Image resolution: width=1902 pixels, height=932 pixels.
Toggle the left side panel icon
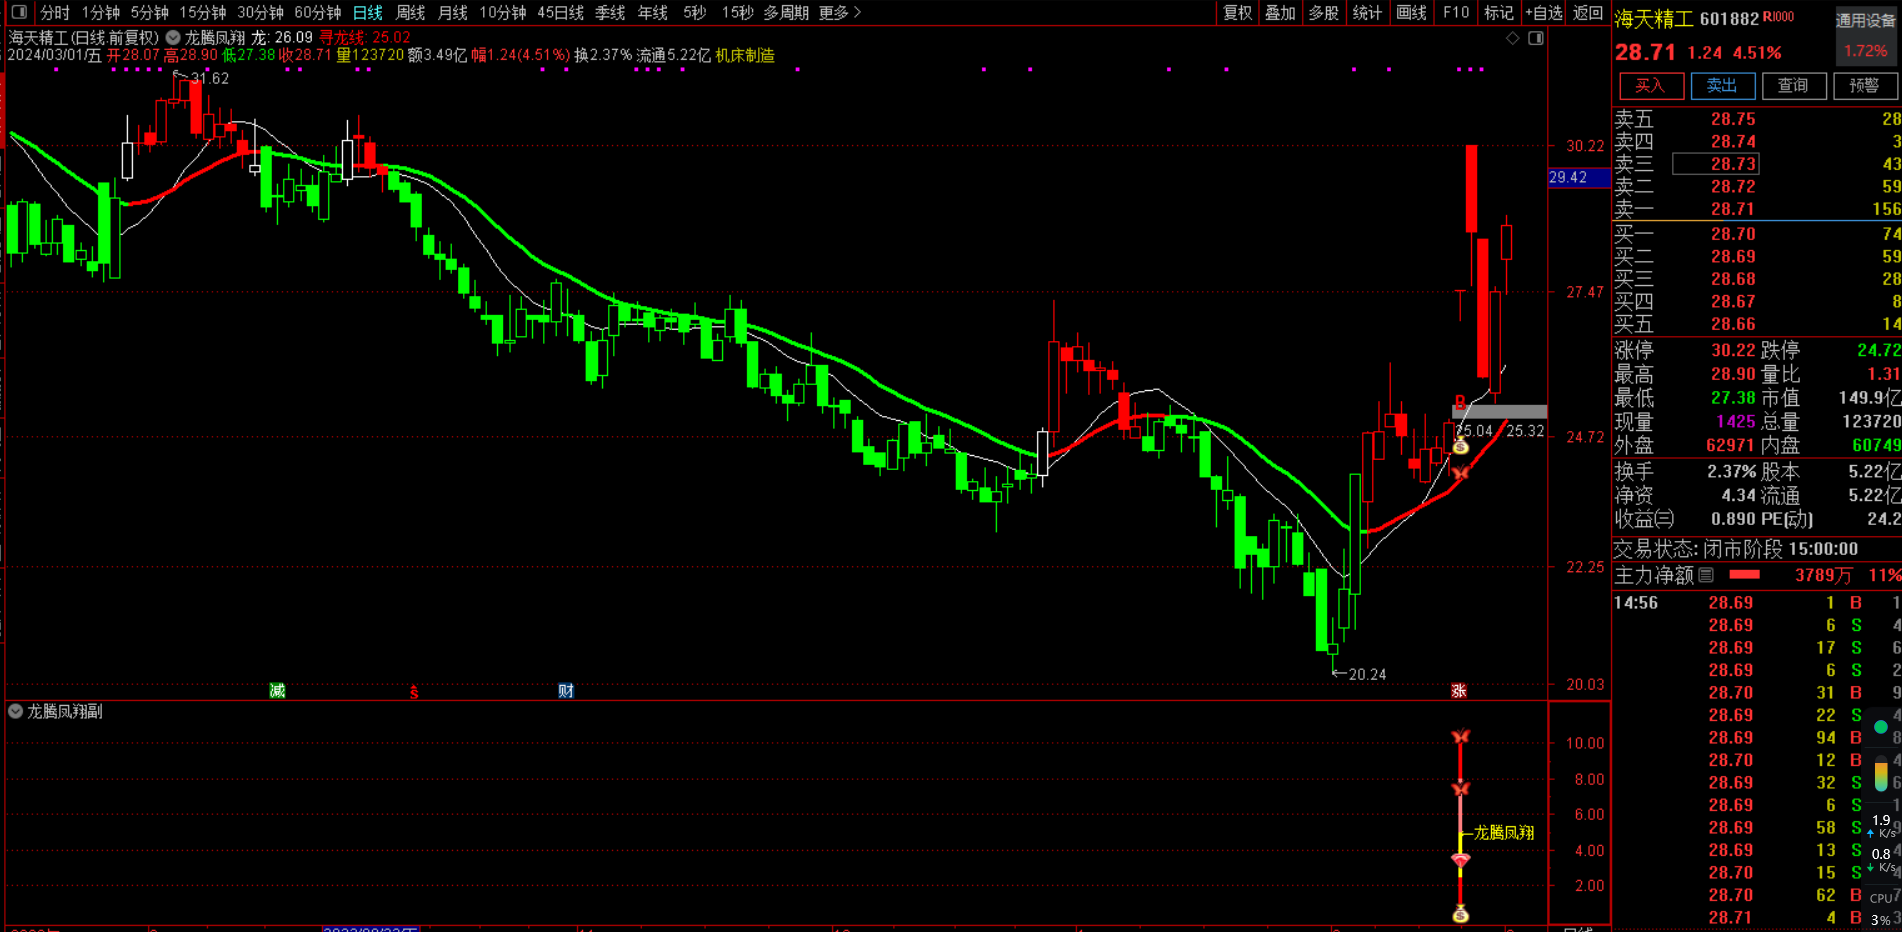click(x=18, y=12)
